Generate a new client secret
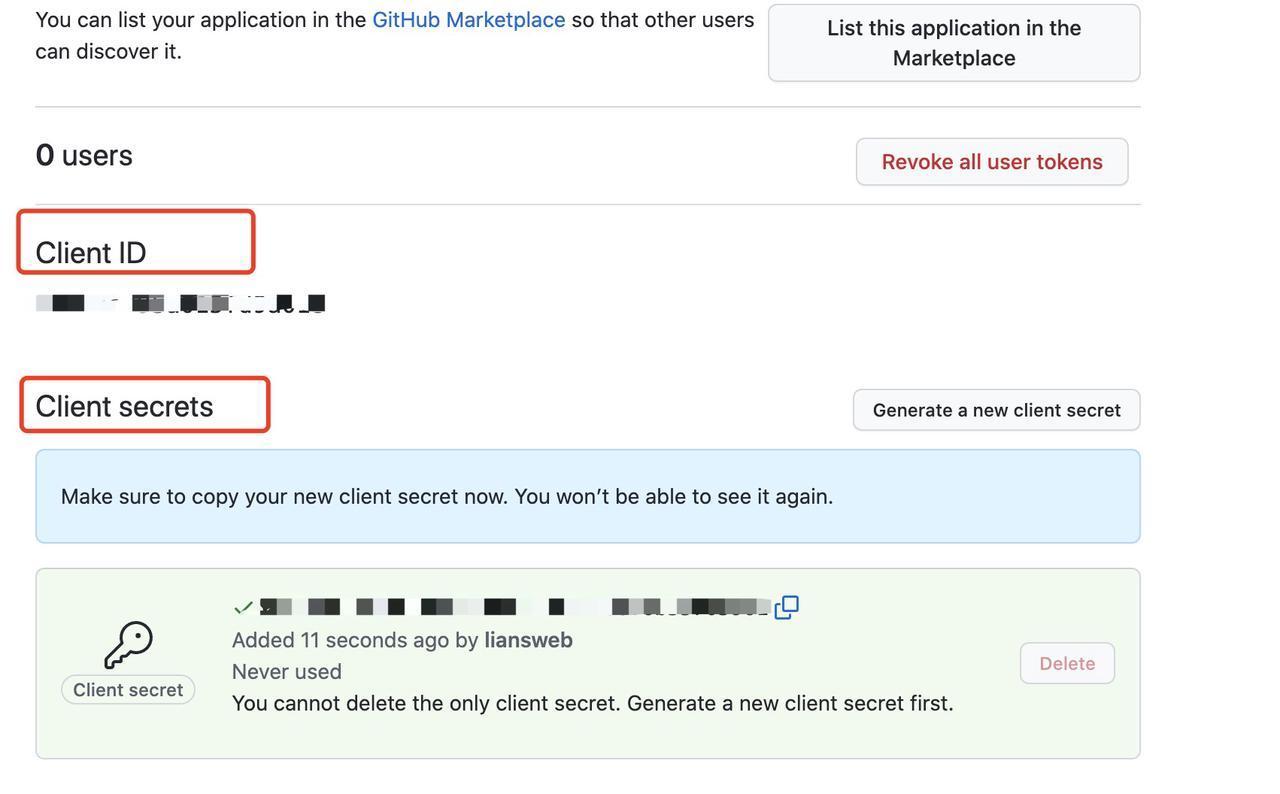Image resolution: width=1280 pixels, height=794 pixels. pyautogui.click(x=996, y=410)
